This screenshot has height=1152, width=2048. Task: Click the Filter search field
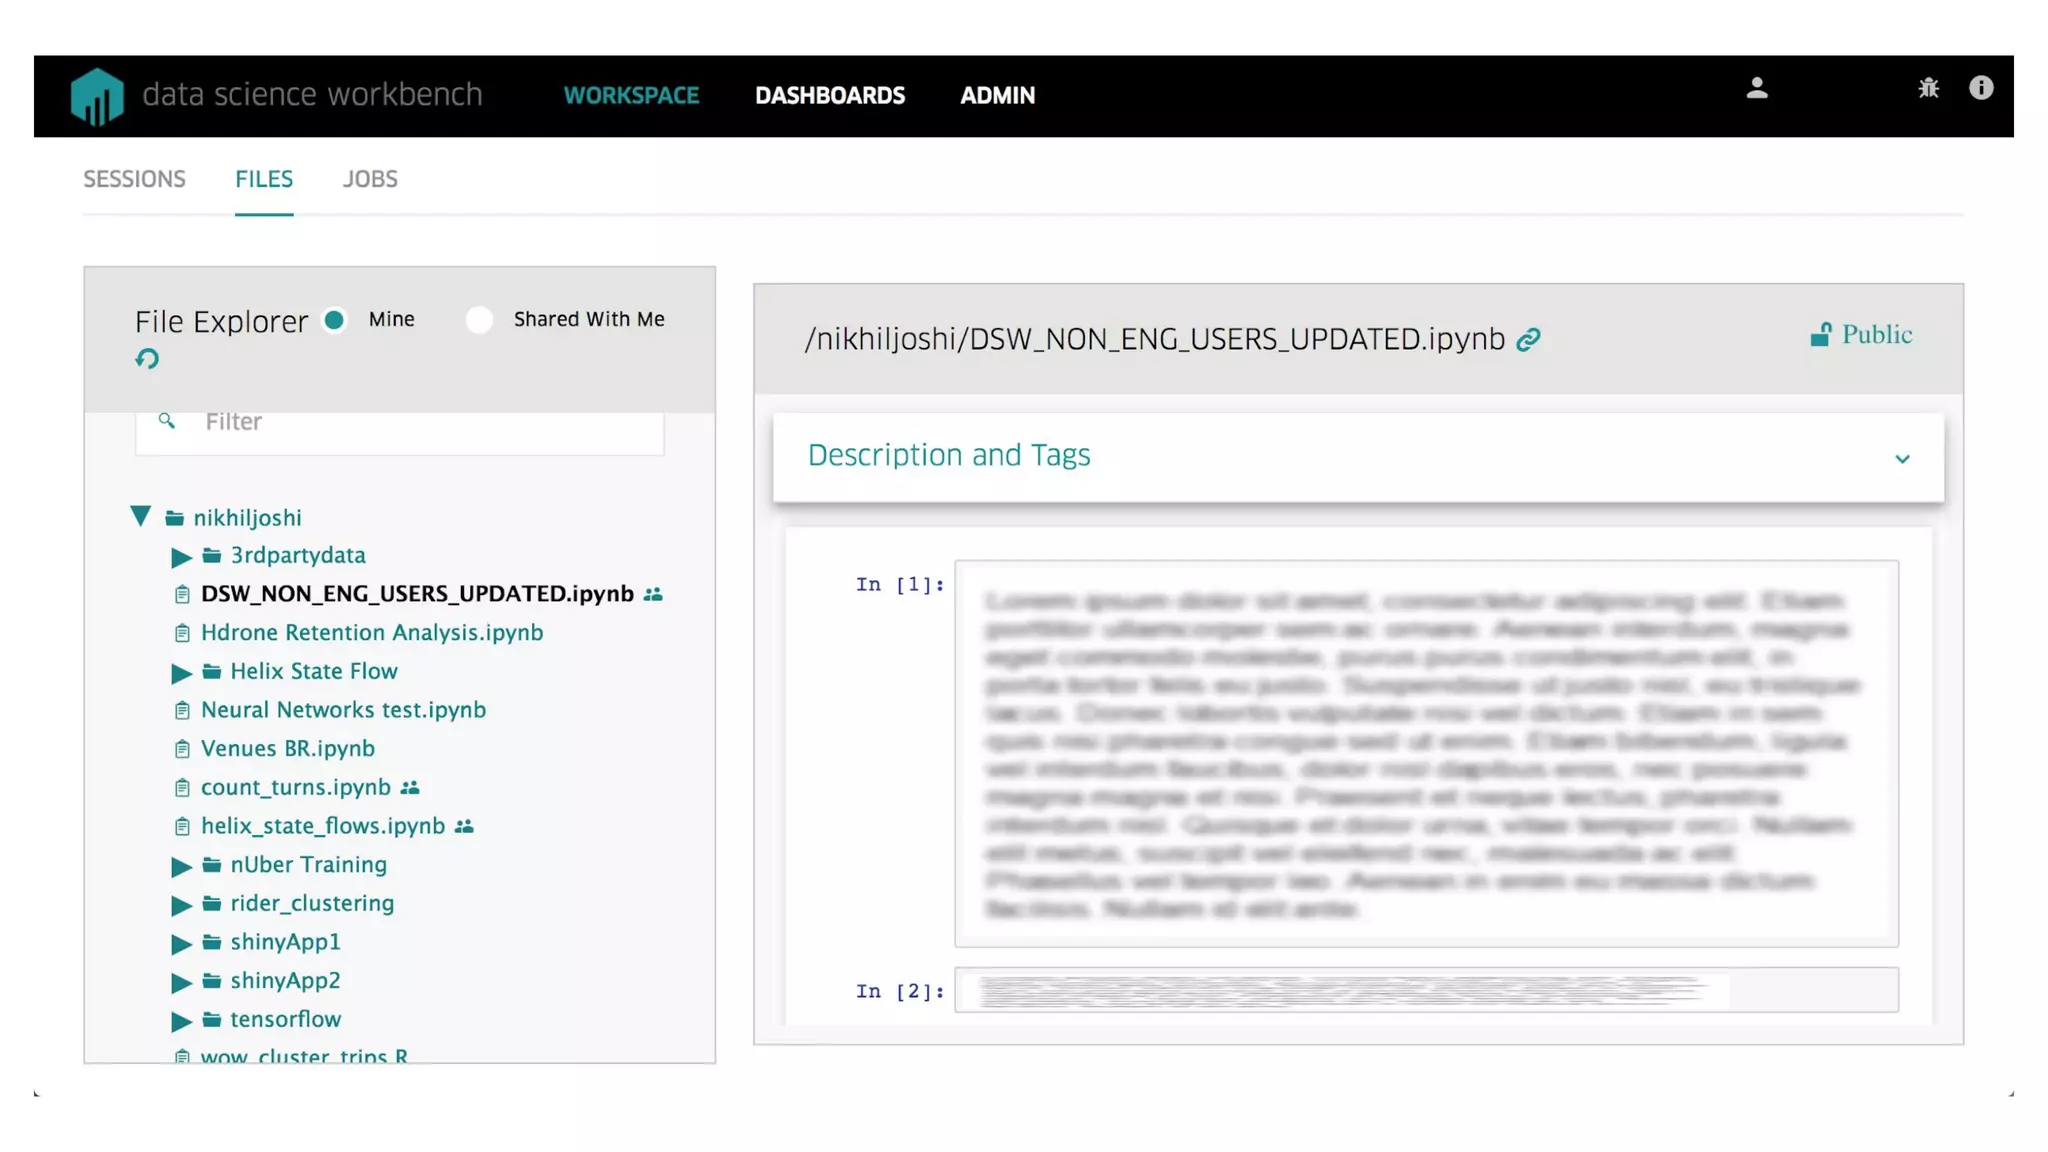click(x=420, y=422)
